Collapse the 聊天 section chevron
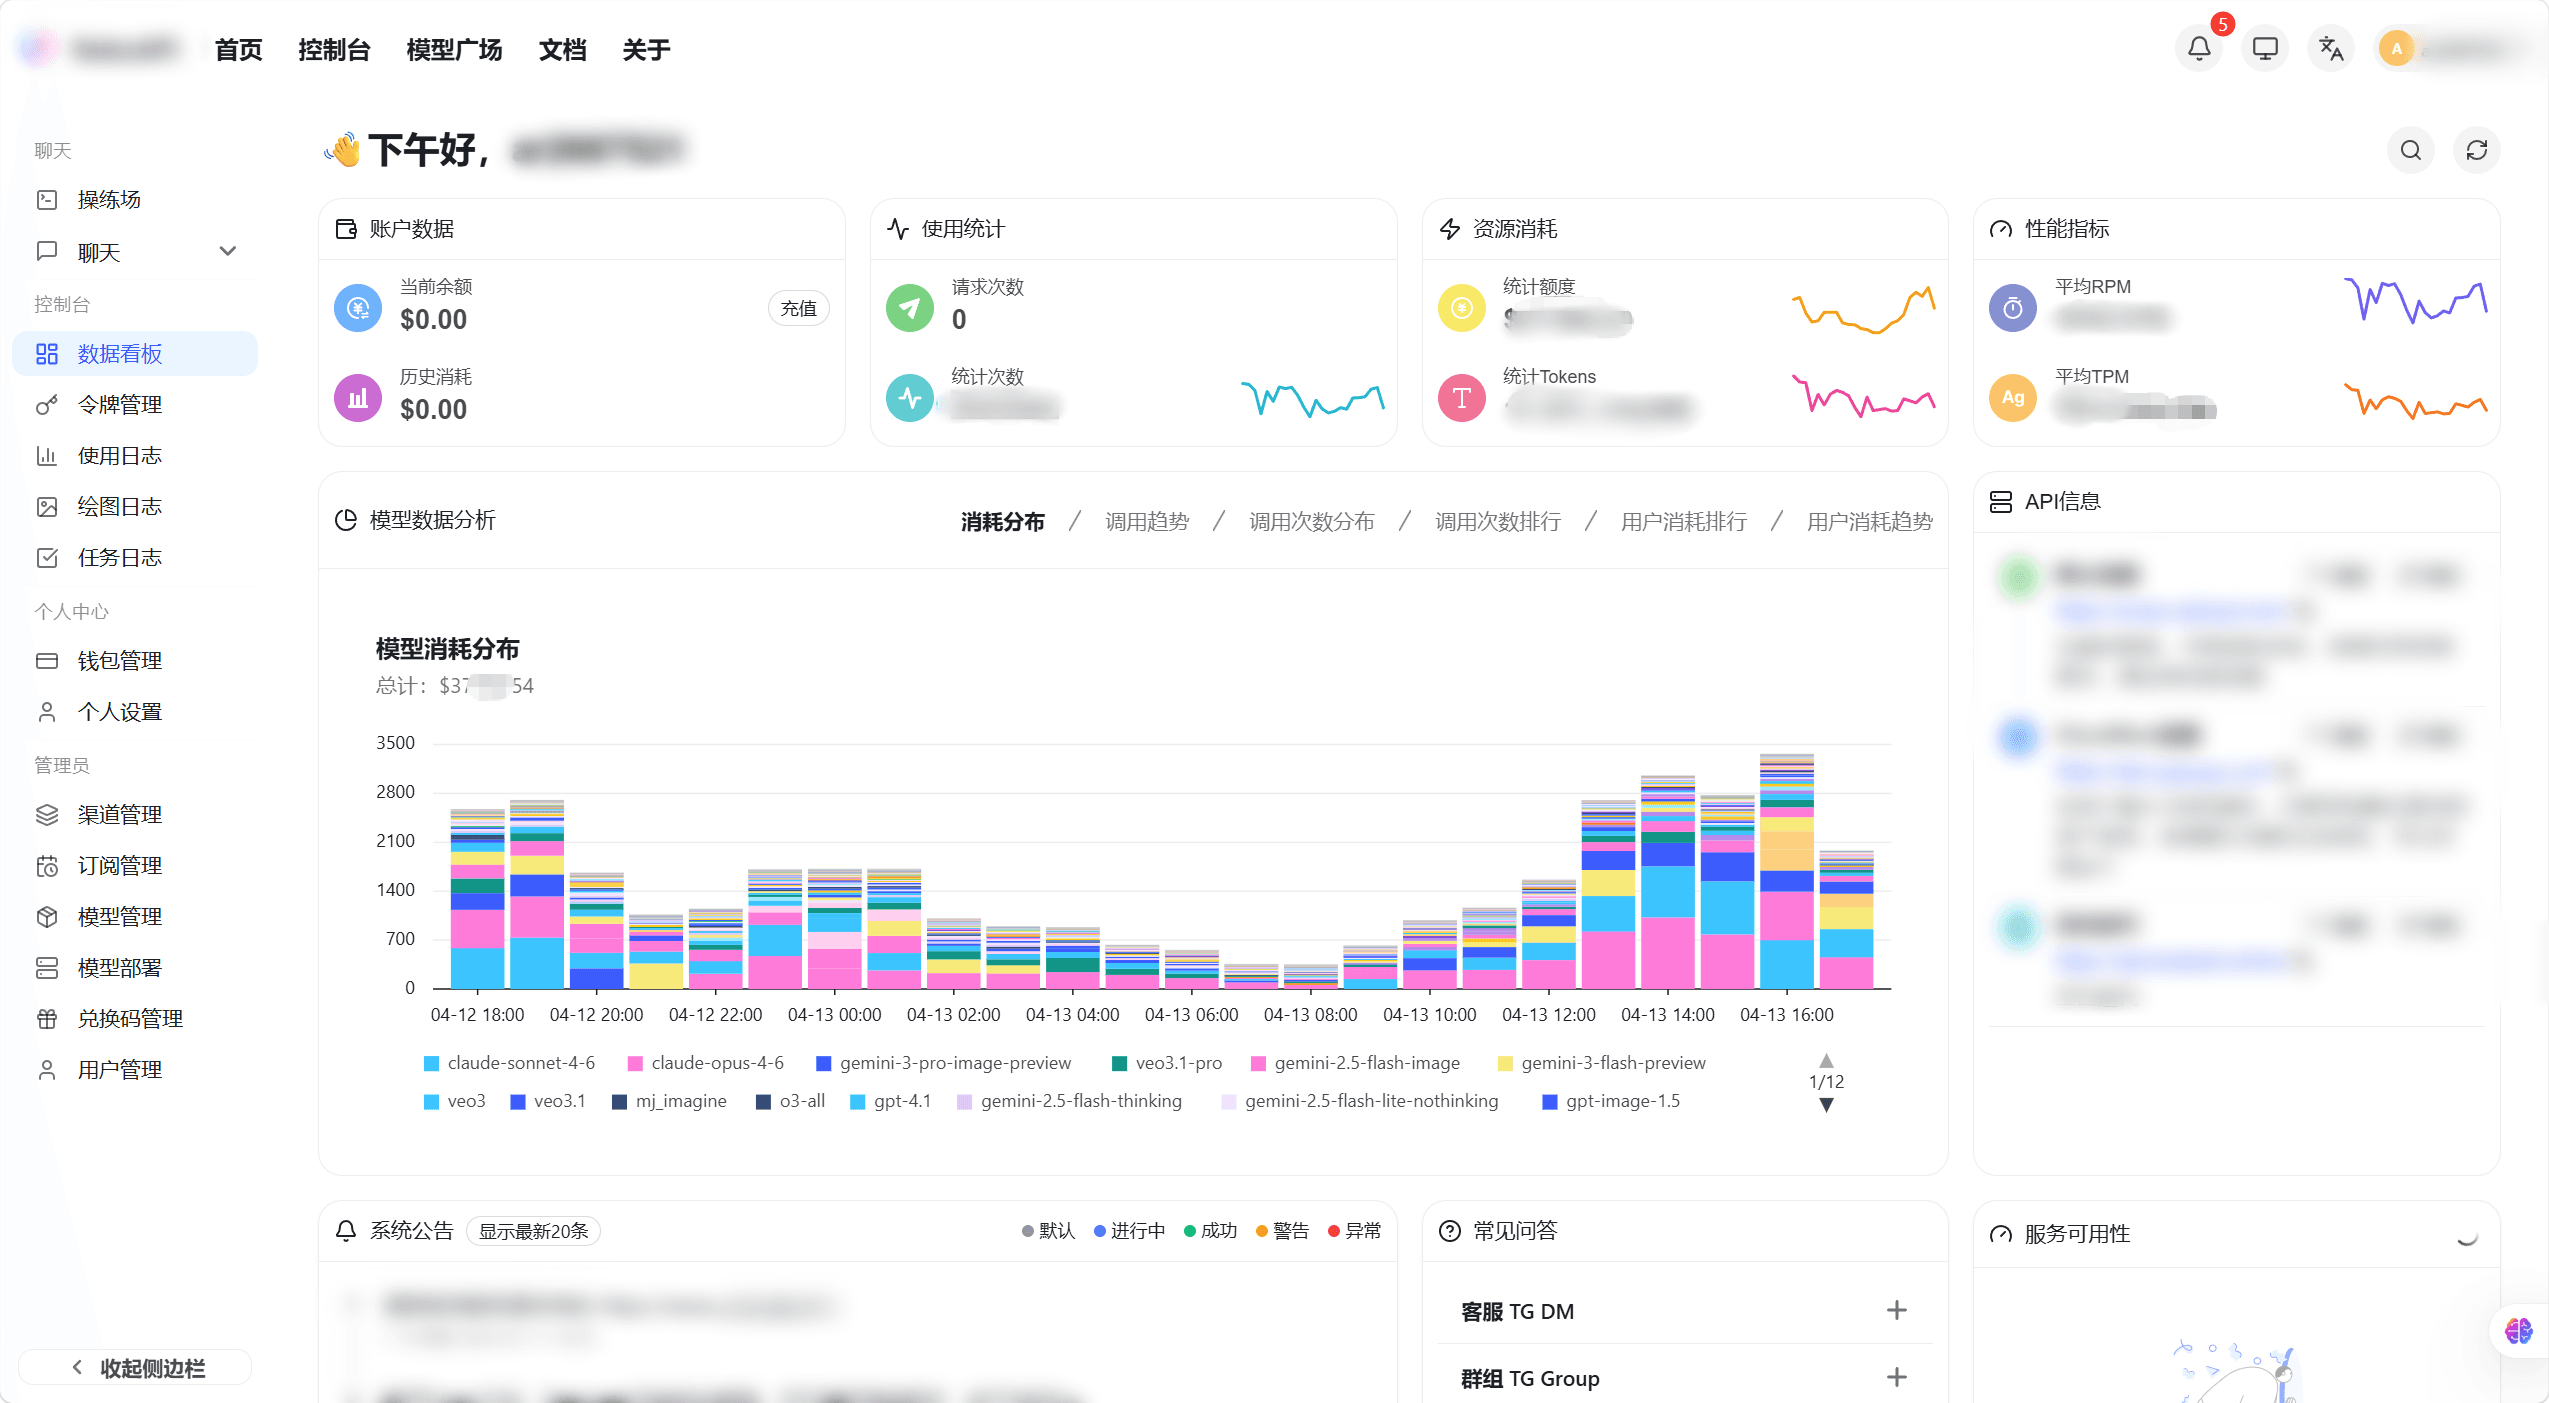 click(x=228, y=250)
